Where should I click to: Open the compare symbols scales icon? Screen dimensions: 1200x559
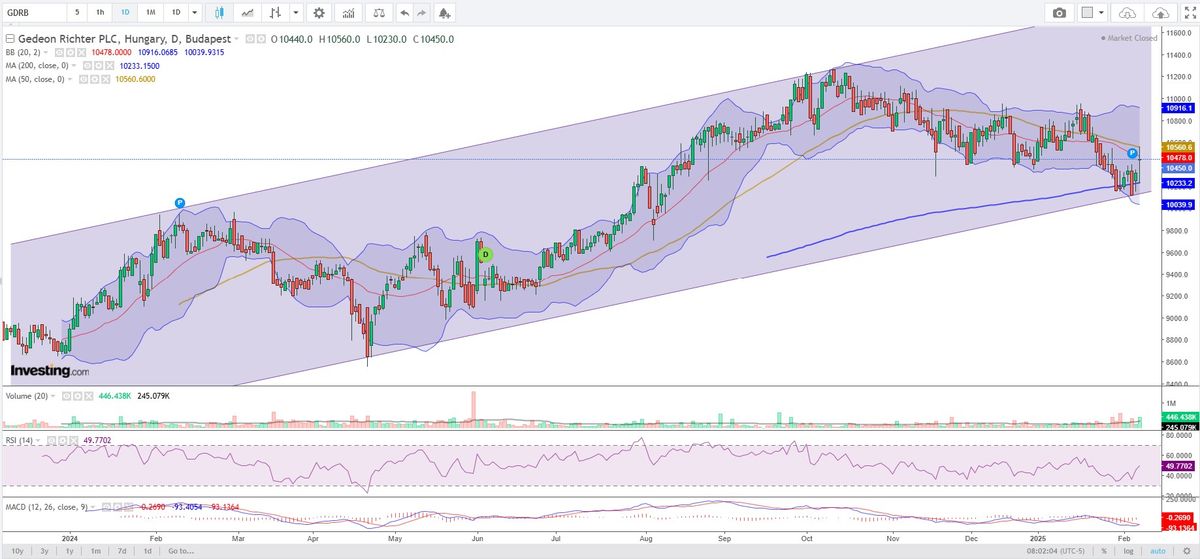click(378, 12)
